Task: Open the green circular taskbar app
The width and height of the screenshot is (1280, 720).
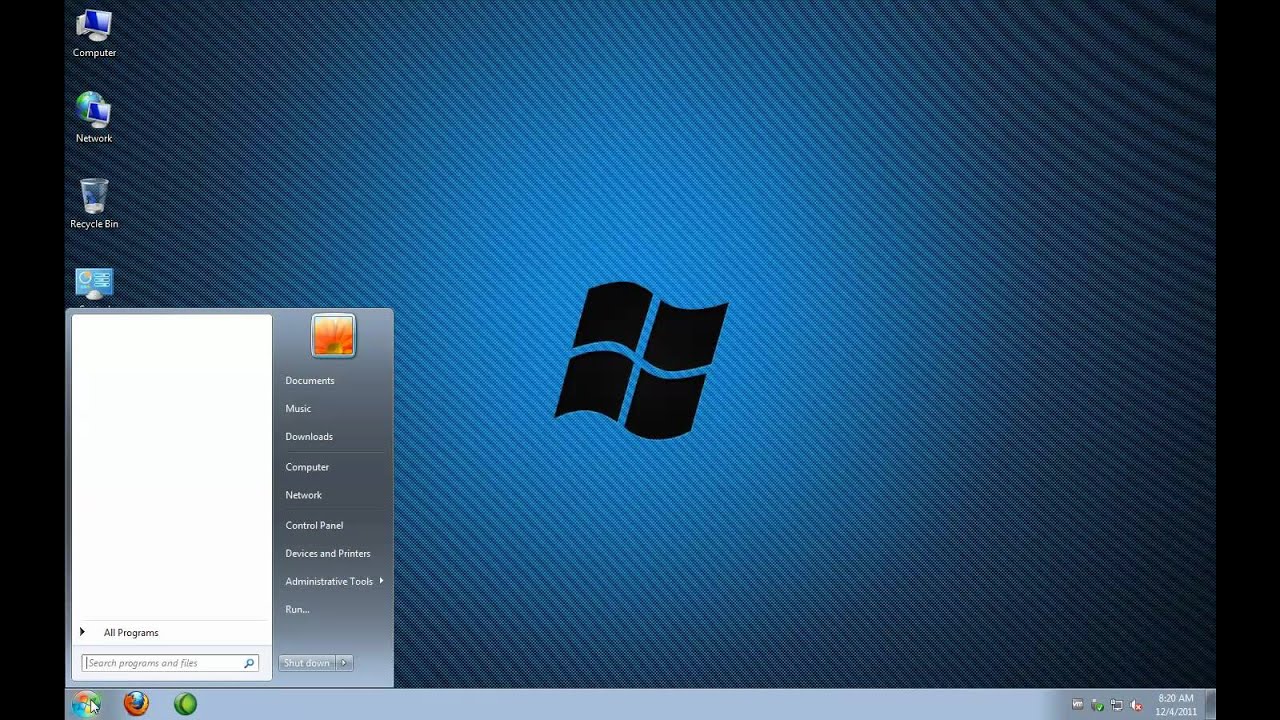Action: pyautogui.click(x=185, y=704)
